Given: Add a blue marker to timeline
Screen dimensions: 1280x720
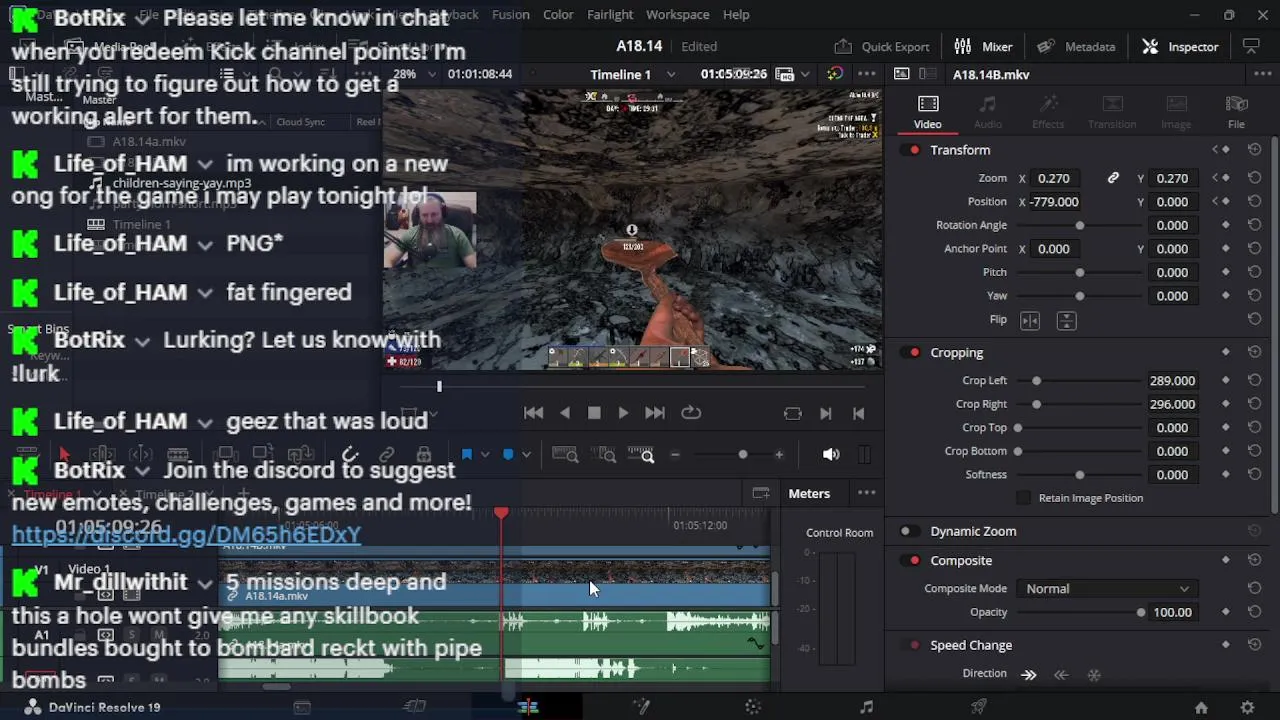Looking at the screenshot, I should [508, 455].
